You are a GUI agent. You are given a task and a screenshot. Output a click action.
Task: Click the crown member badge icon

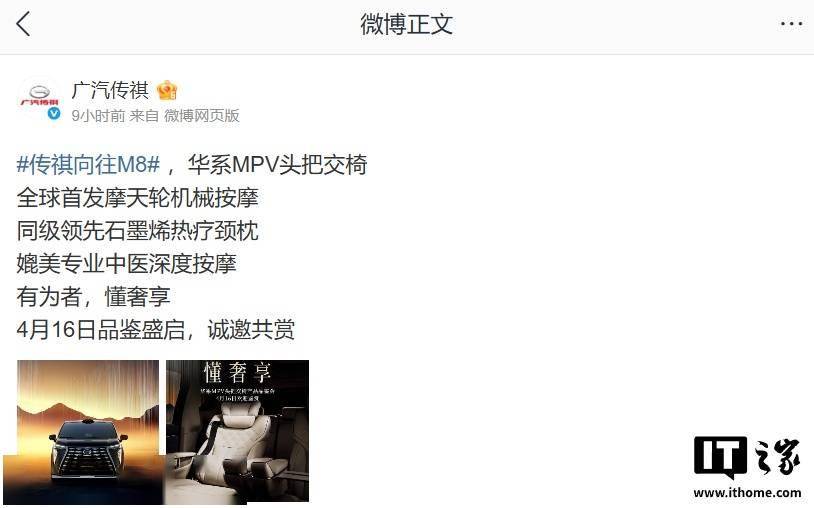[x=167, y=90]
